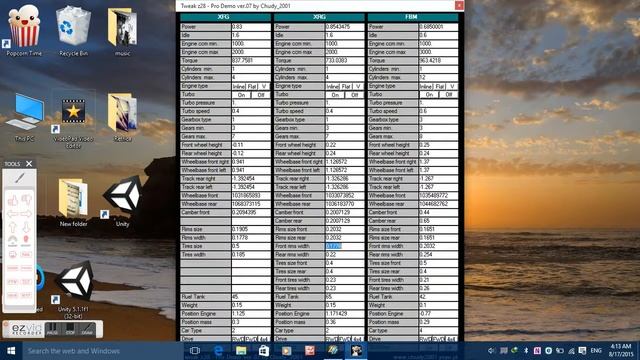Close the ezvid TOOLS panel

coord(29,164)
